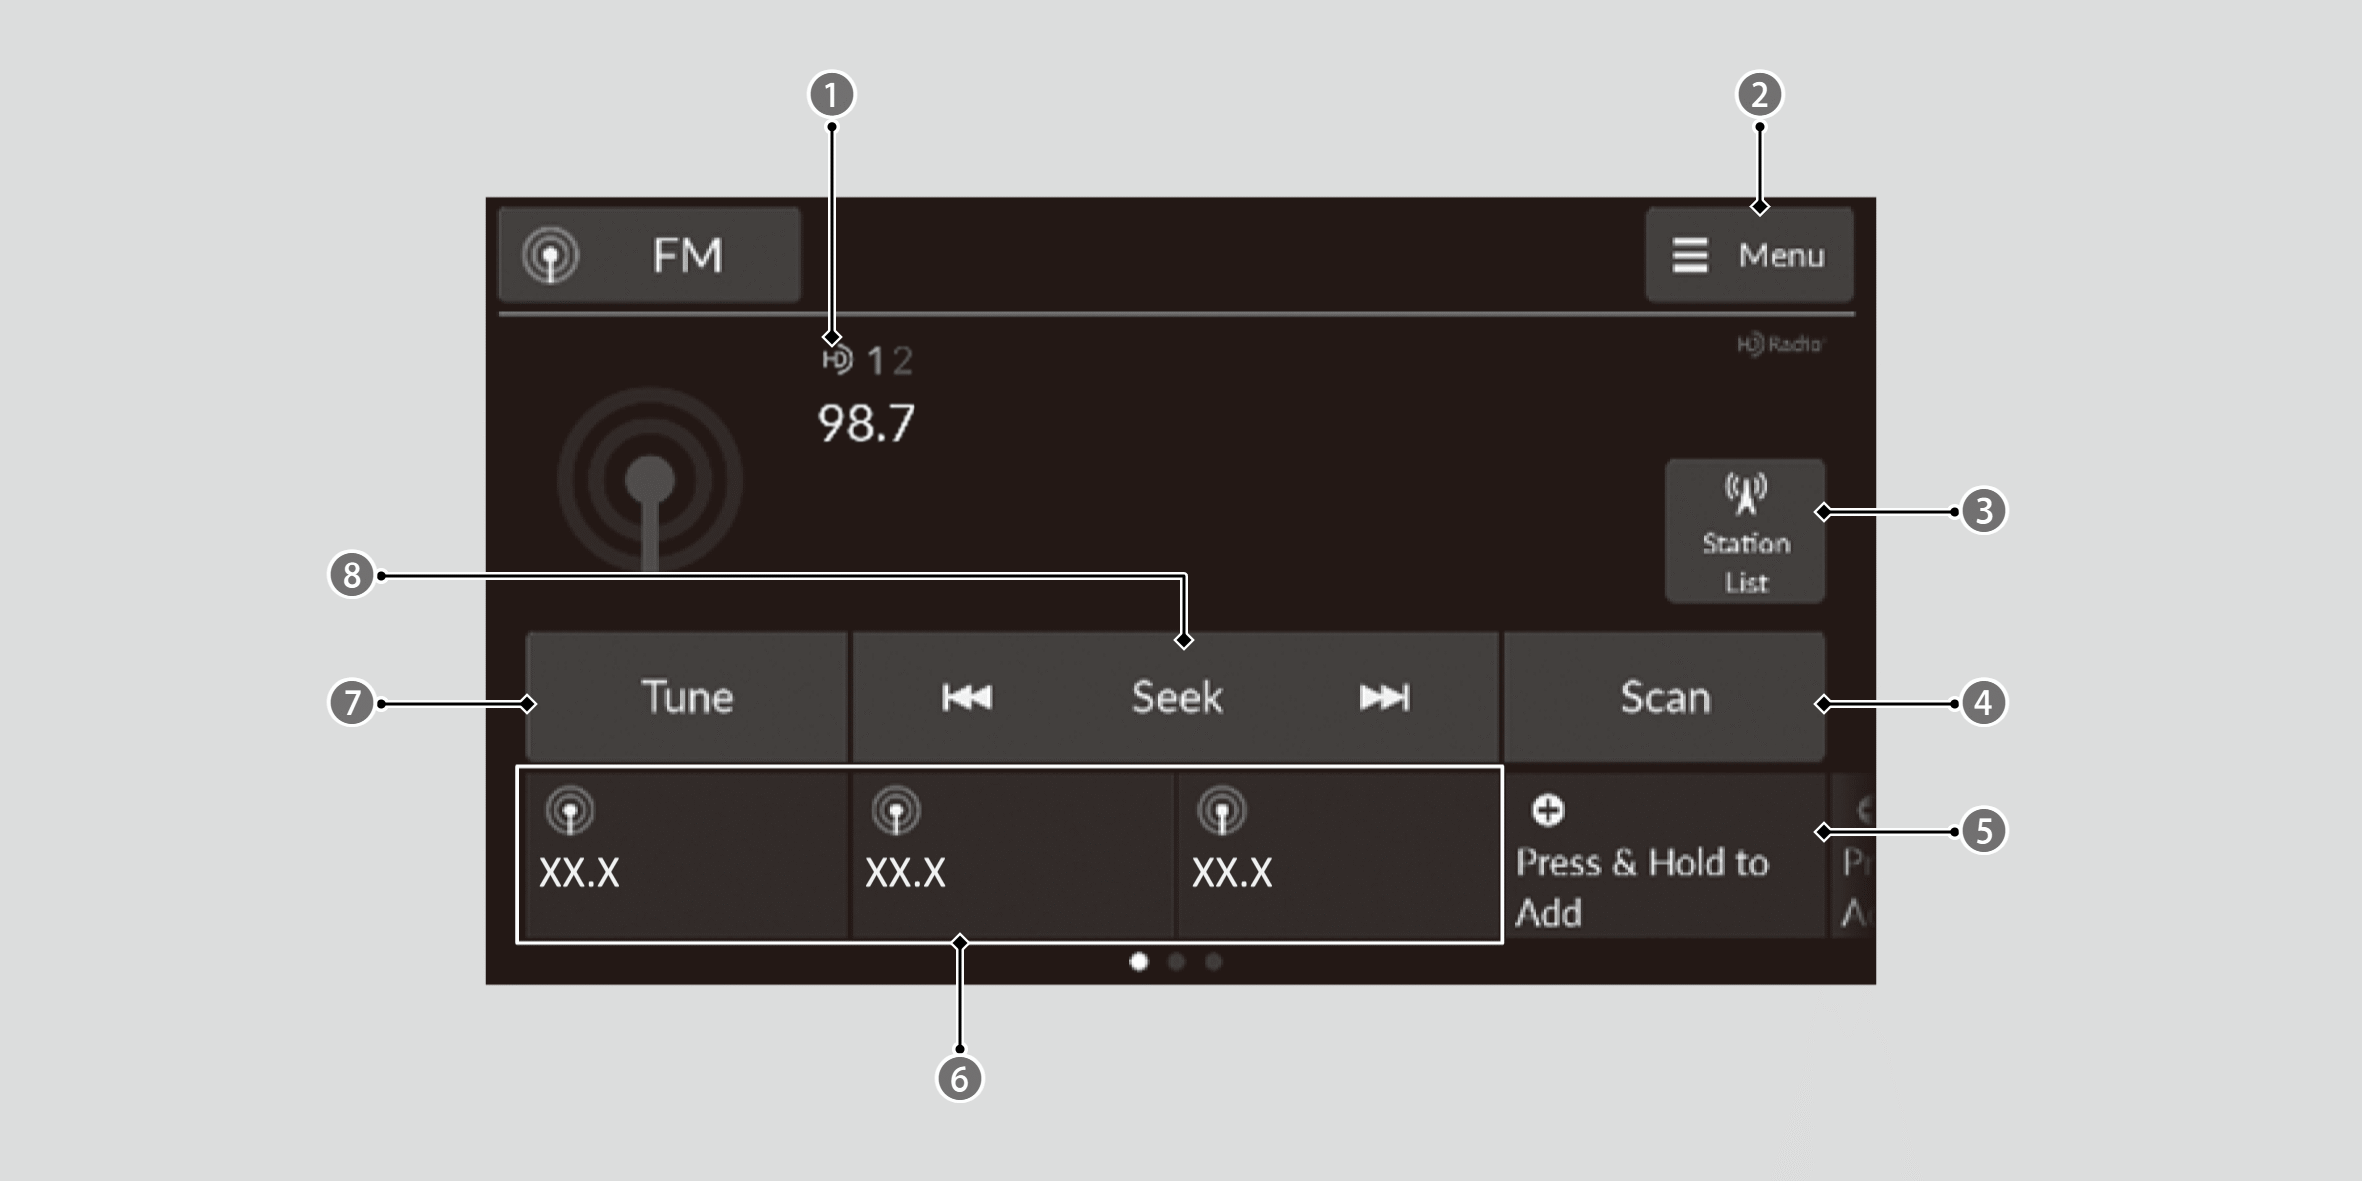Select HD sub-channel 2
The height and width of the screenshot is (1181, 2362).
pyautogui.click(x=903, y=361)
